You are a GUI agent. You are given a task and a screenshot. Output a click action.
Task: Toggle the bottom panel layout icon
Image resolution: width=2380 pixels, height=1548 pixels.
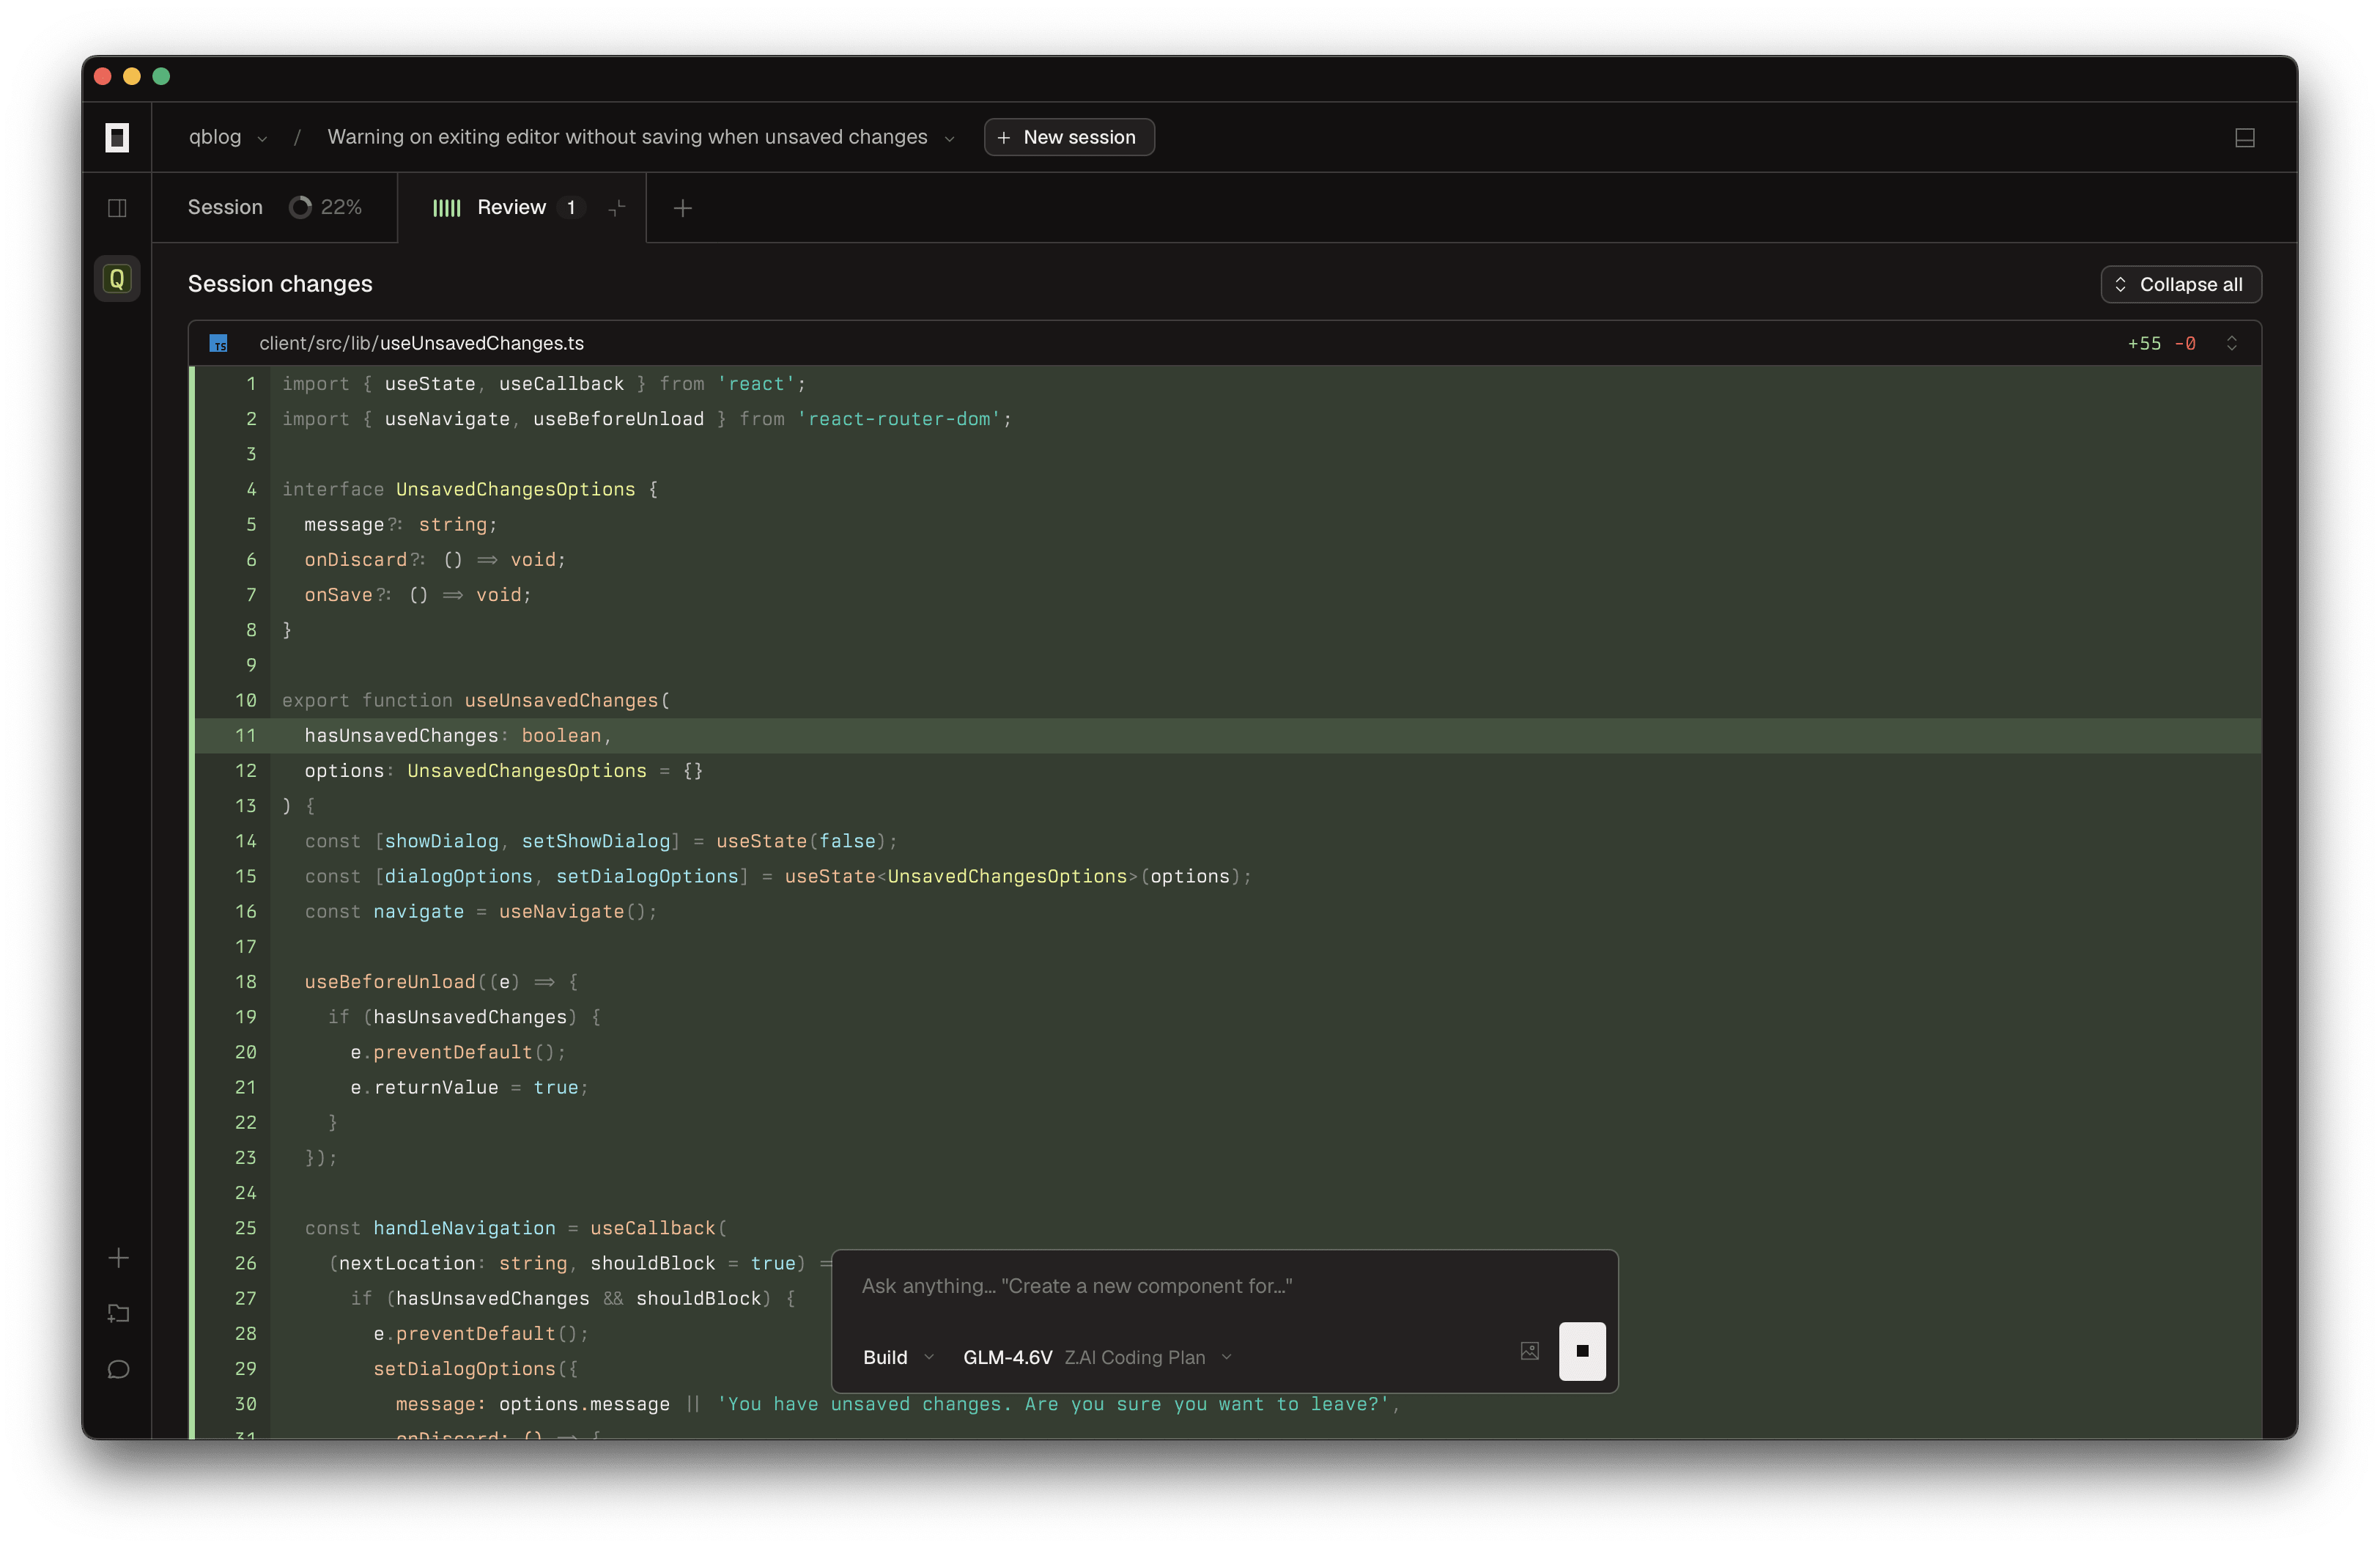tap(2244, 138)
